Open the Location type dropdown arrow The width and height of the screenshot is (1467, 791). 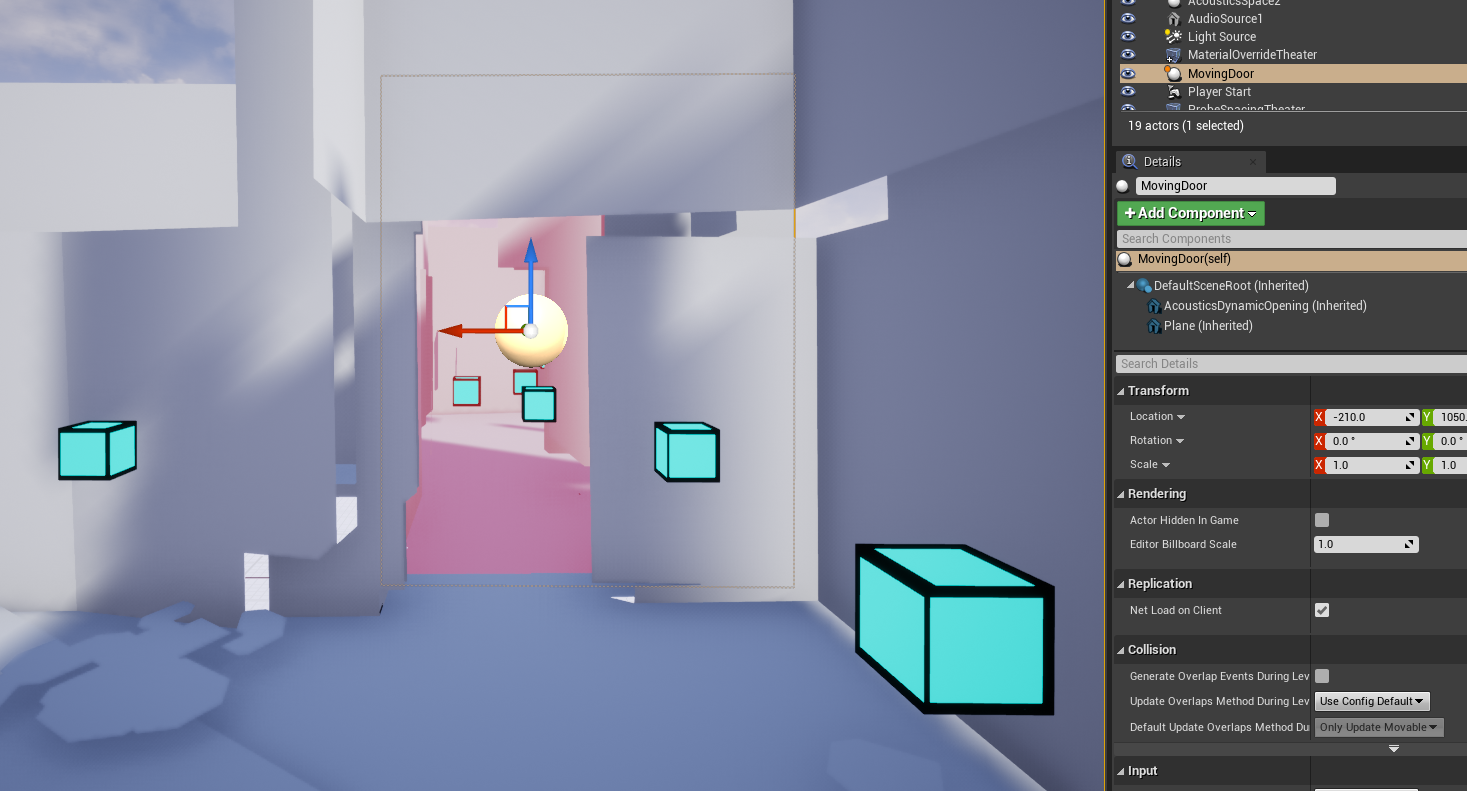pos(1181,417)
